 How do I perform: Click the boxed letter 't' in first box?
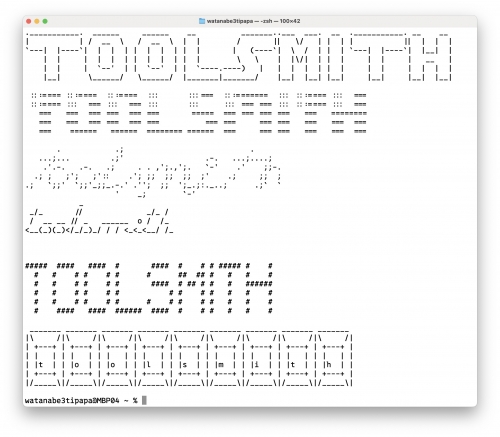(x=41, y=365)
